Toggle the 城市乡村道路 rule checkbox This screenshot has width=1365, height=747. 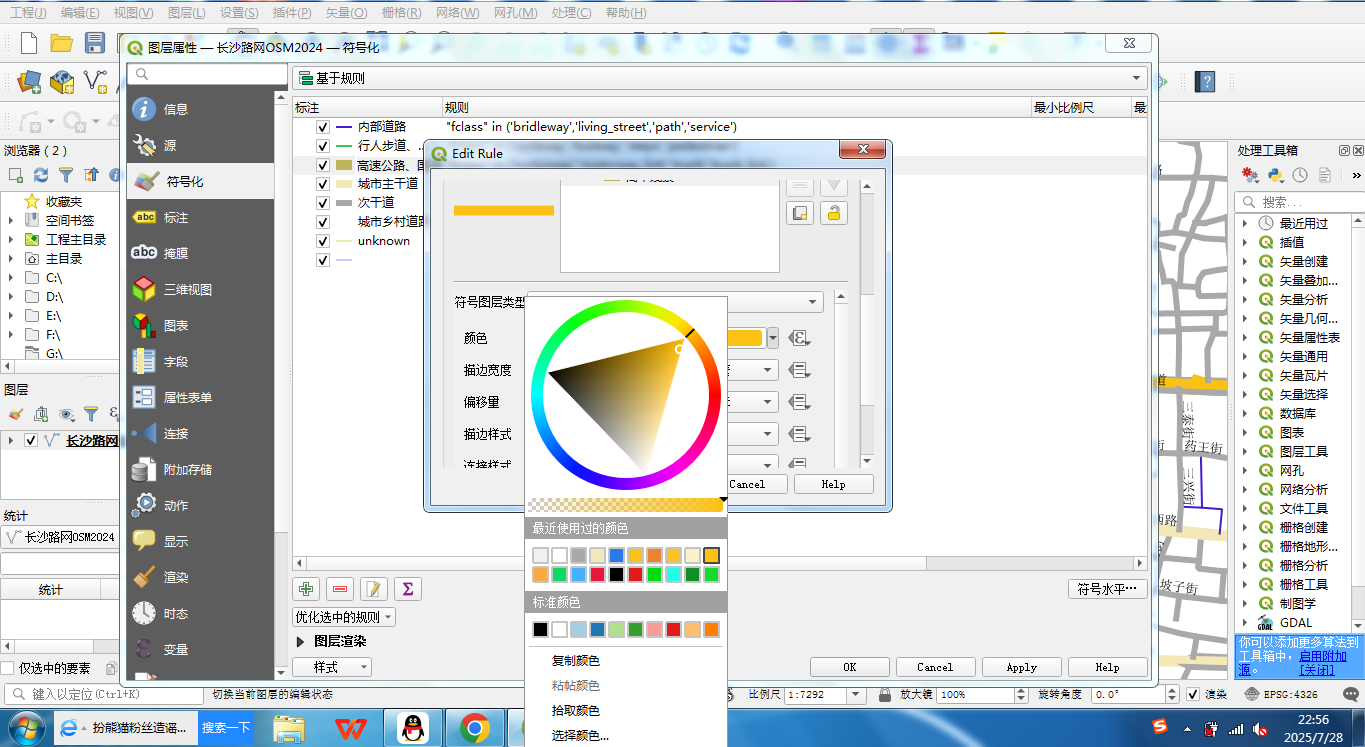click(x=323, y=222)
